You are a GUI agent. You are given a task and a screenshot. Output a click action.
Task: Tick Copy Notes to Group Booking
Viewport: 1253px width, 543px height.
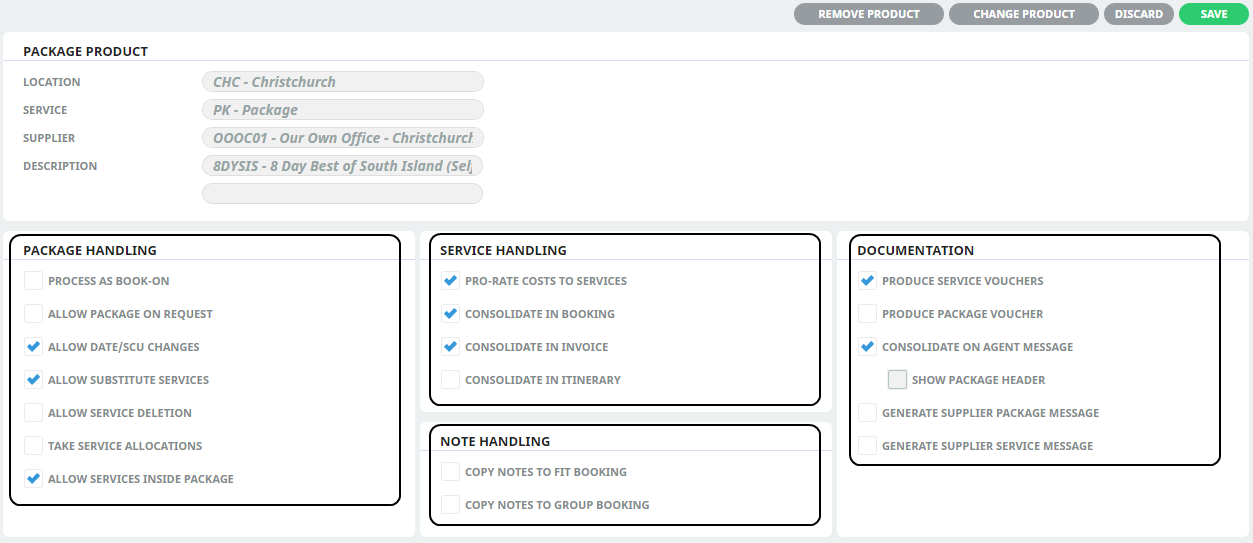[x=450, y=505]
